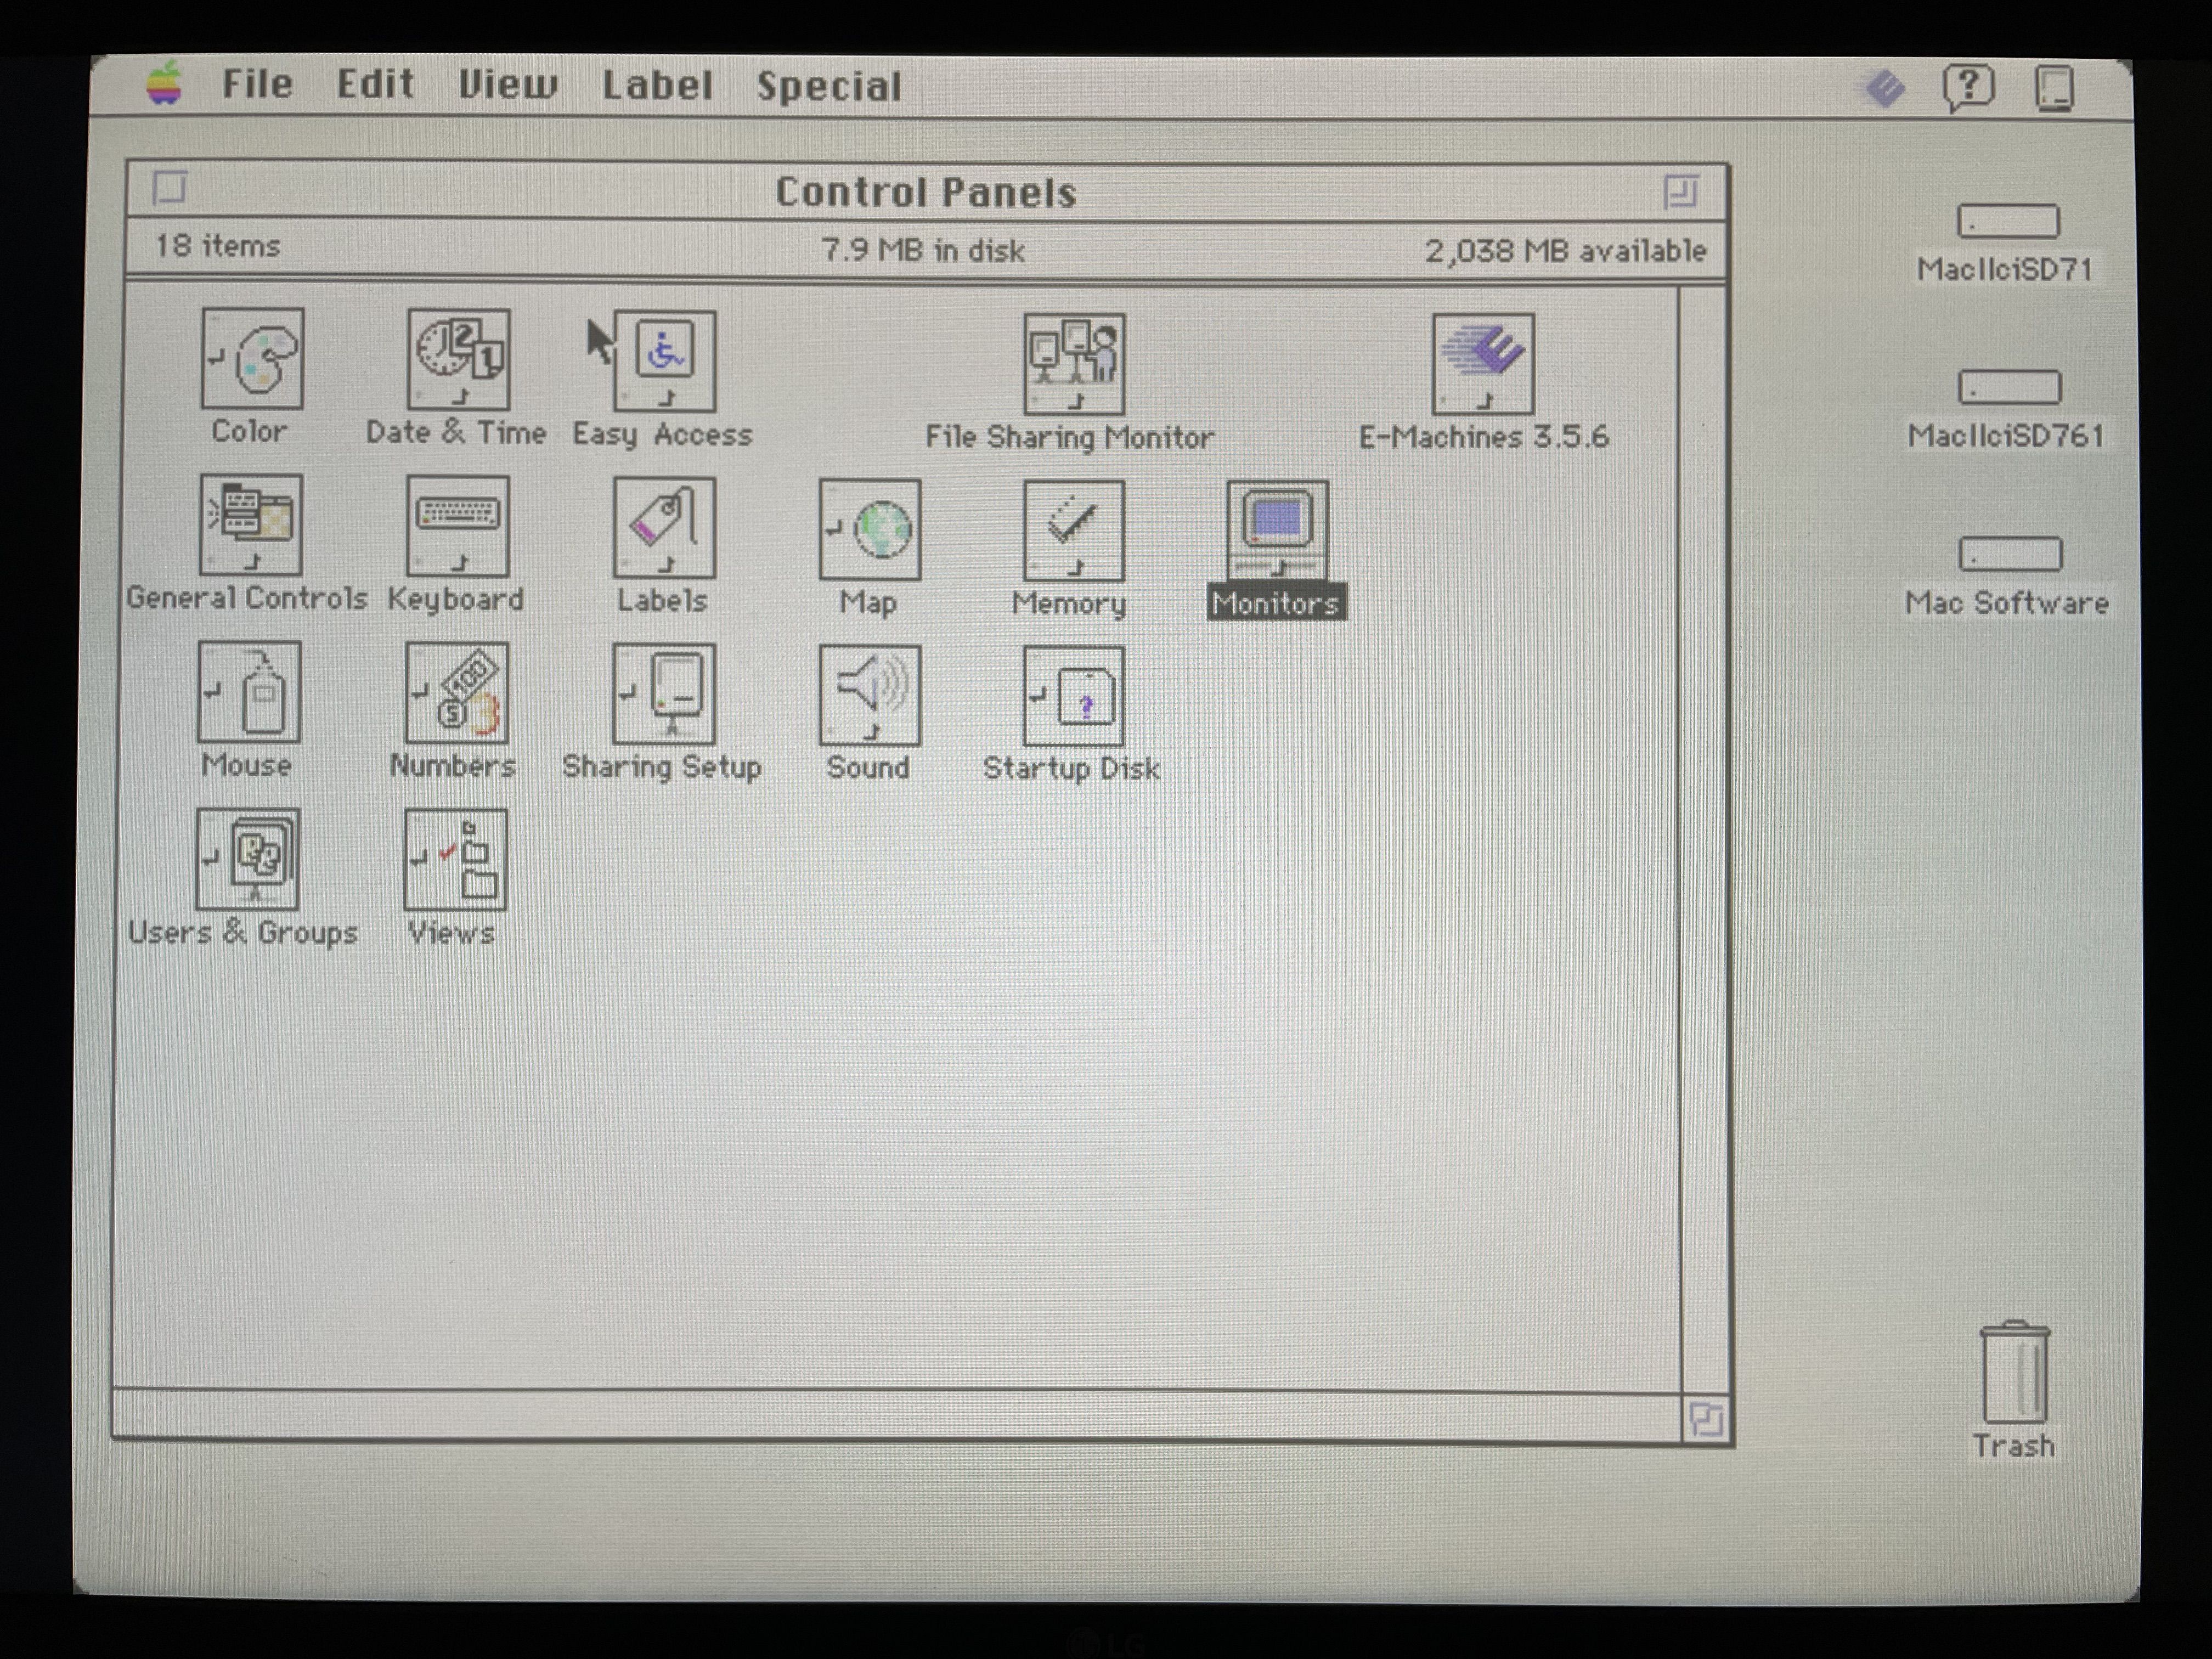This screenshot has height=1659, width=2212.
Task: Select the Trash icon
Action: pos(2014,1372)
